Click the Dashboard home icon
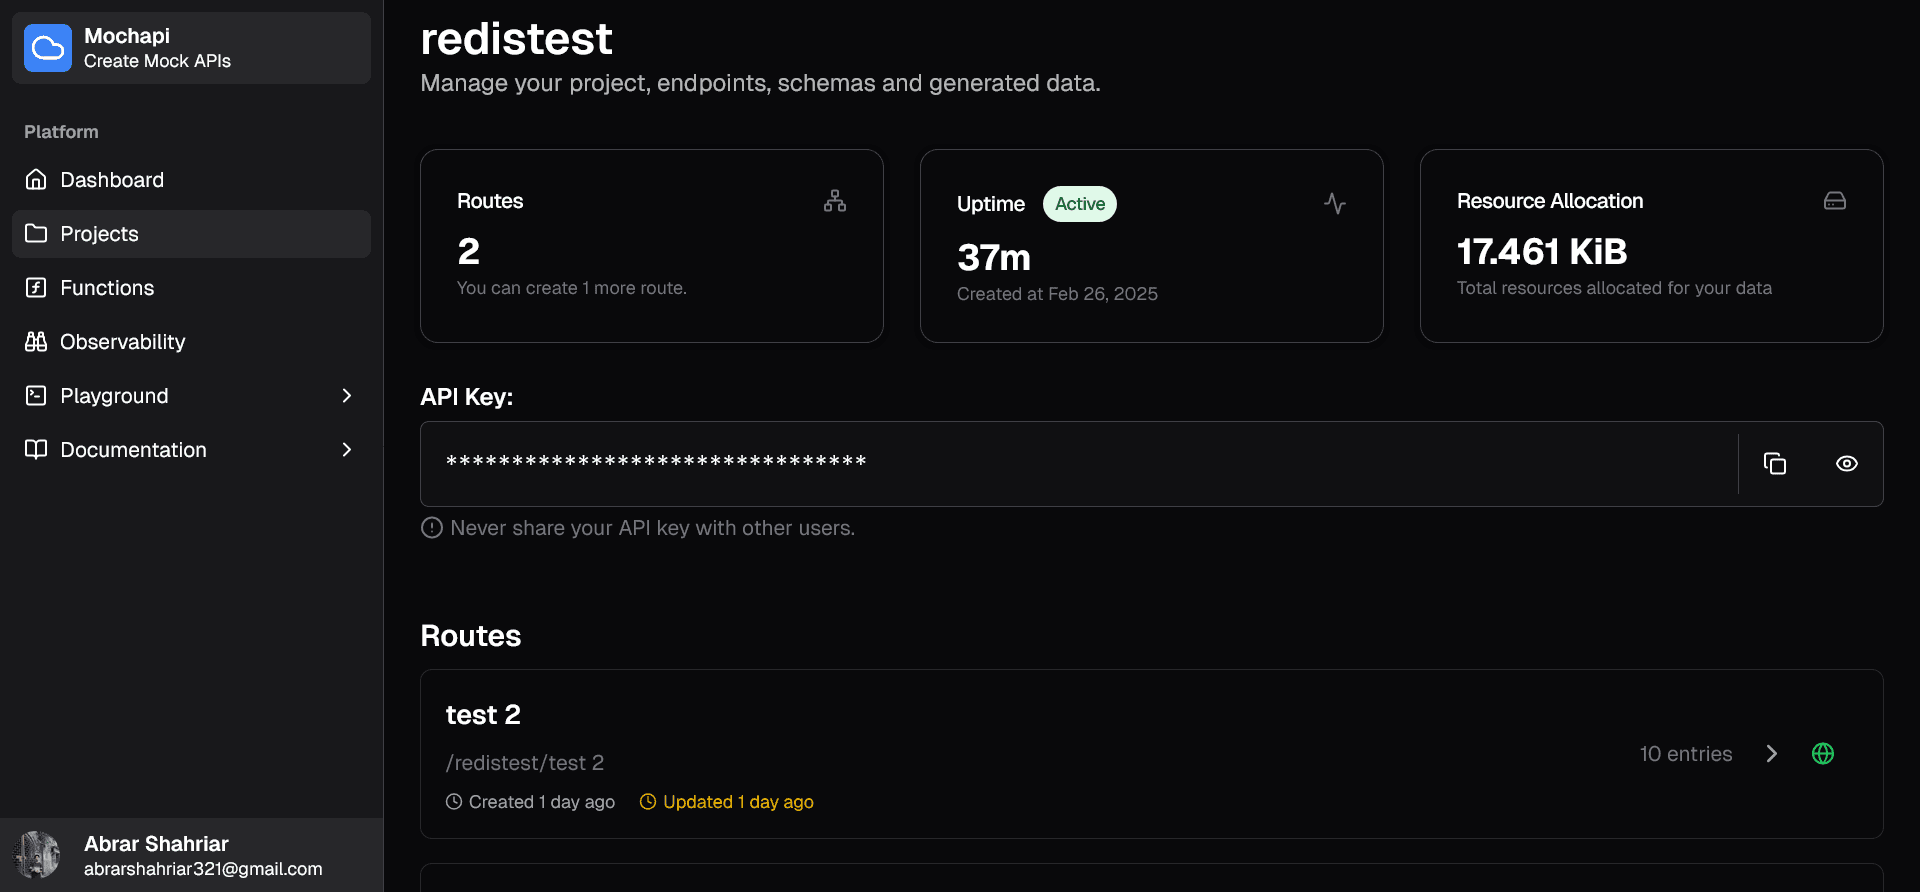The width and height of the screenshot is (1920, 892). (36, 180)
